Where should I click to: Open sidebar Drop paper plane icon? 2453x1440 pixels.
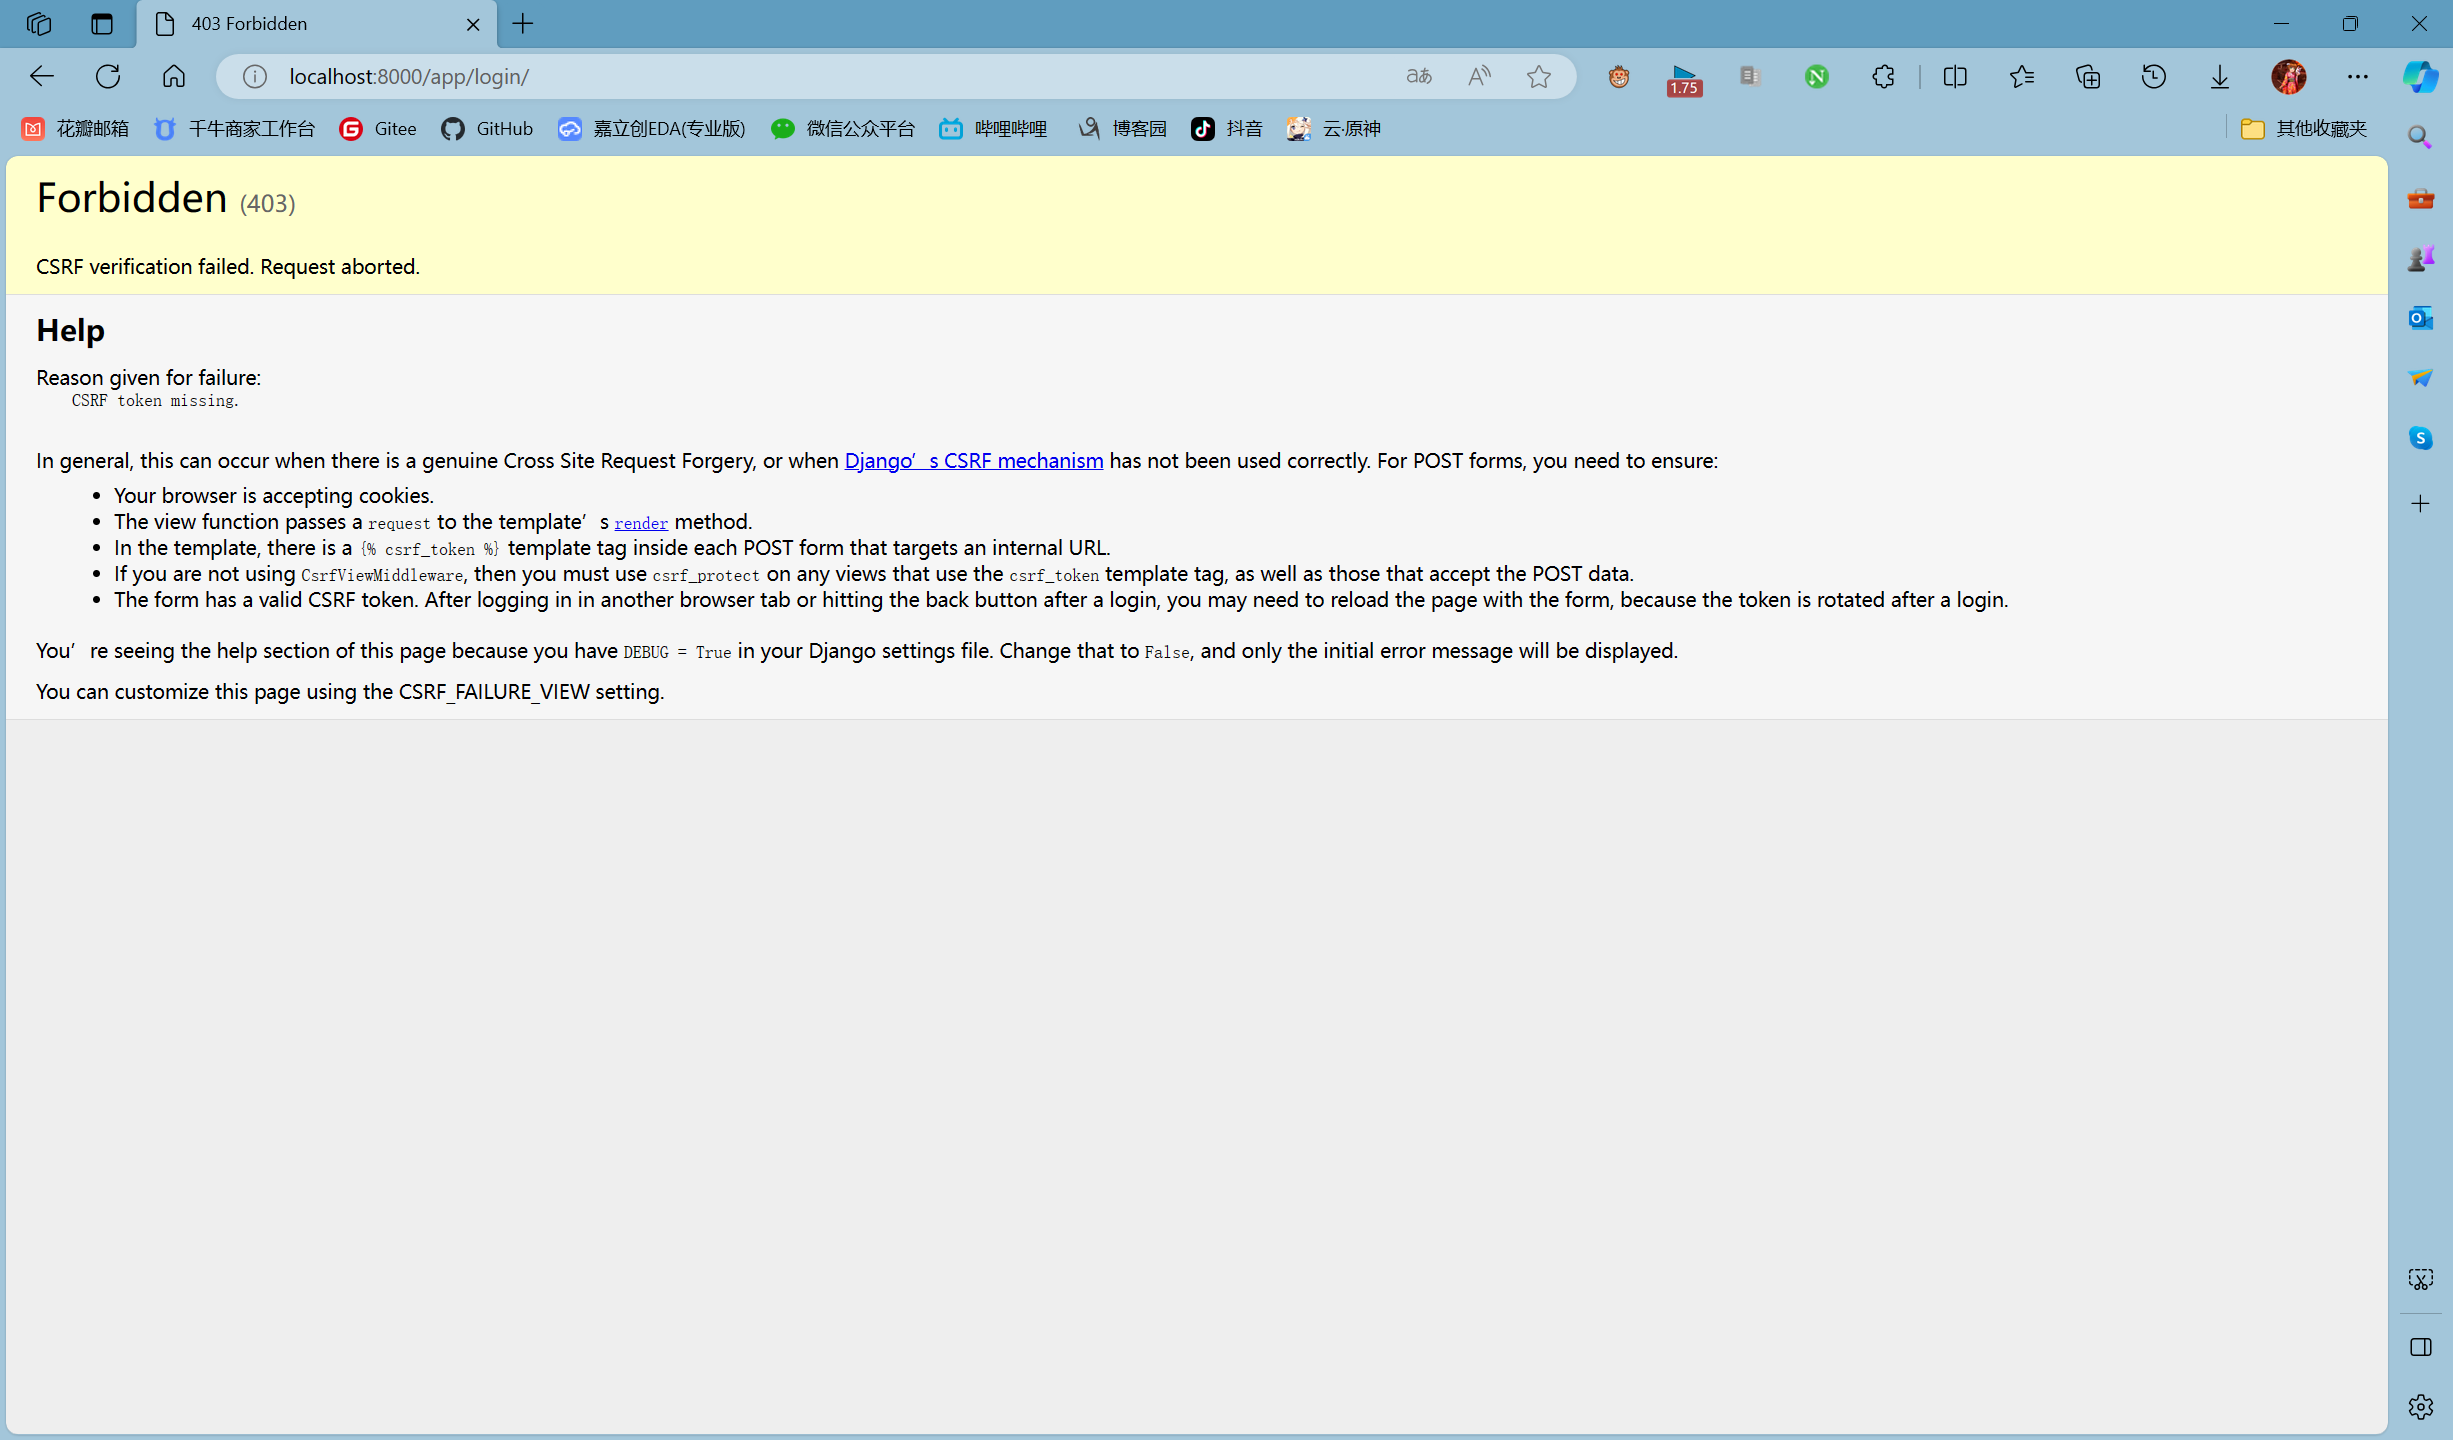pos(2420,378)
